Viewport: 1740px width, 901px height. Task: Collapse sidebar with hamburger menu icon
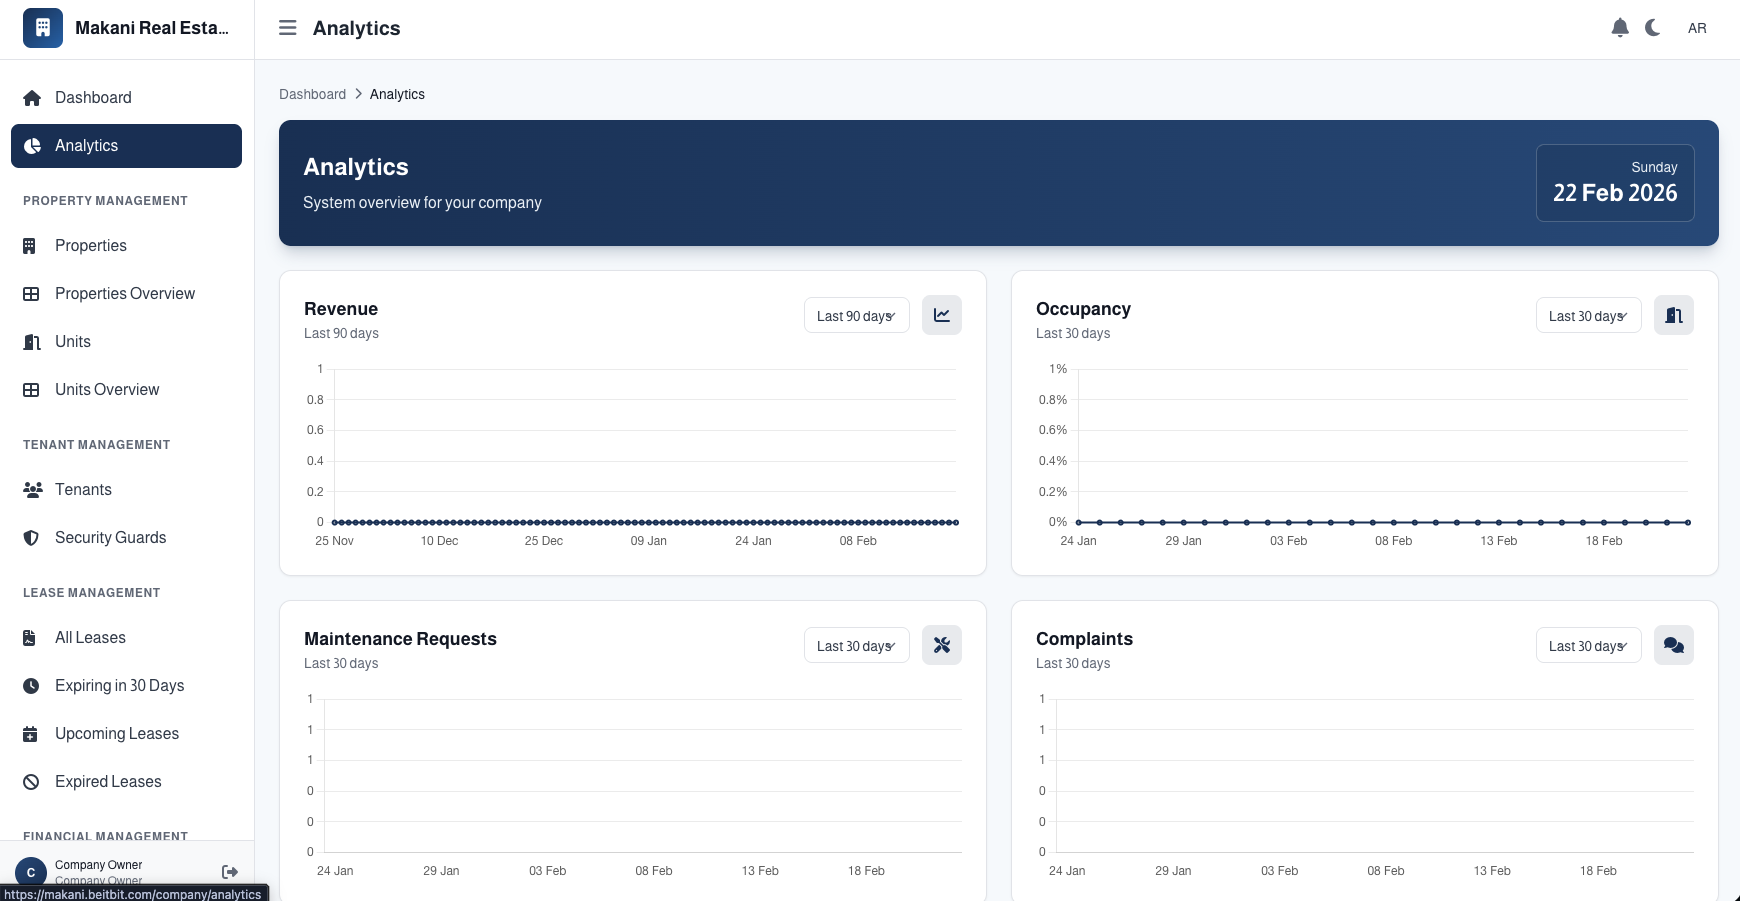point(288,28)
